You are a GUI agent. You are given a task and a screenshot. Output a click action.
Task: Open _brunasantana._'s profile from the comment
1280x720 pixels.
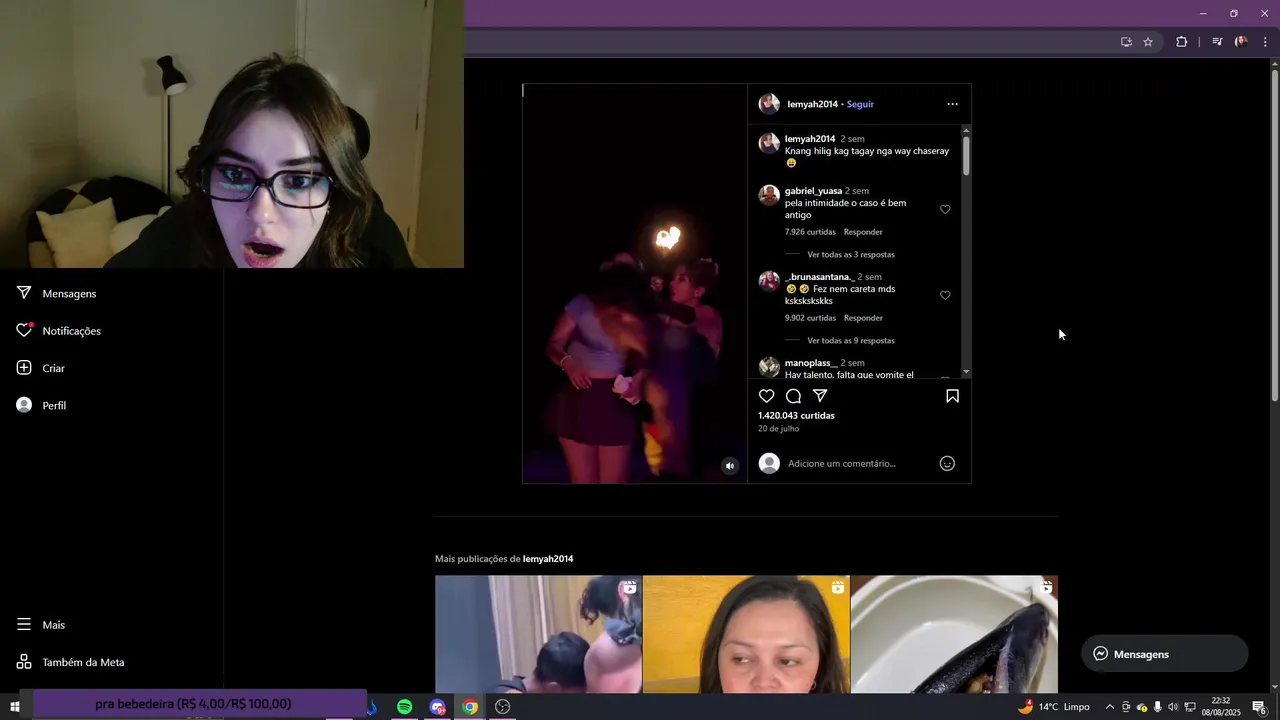click(820, 276)
